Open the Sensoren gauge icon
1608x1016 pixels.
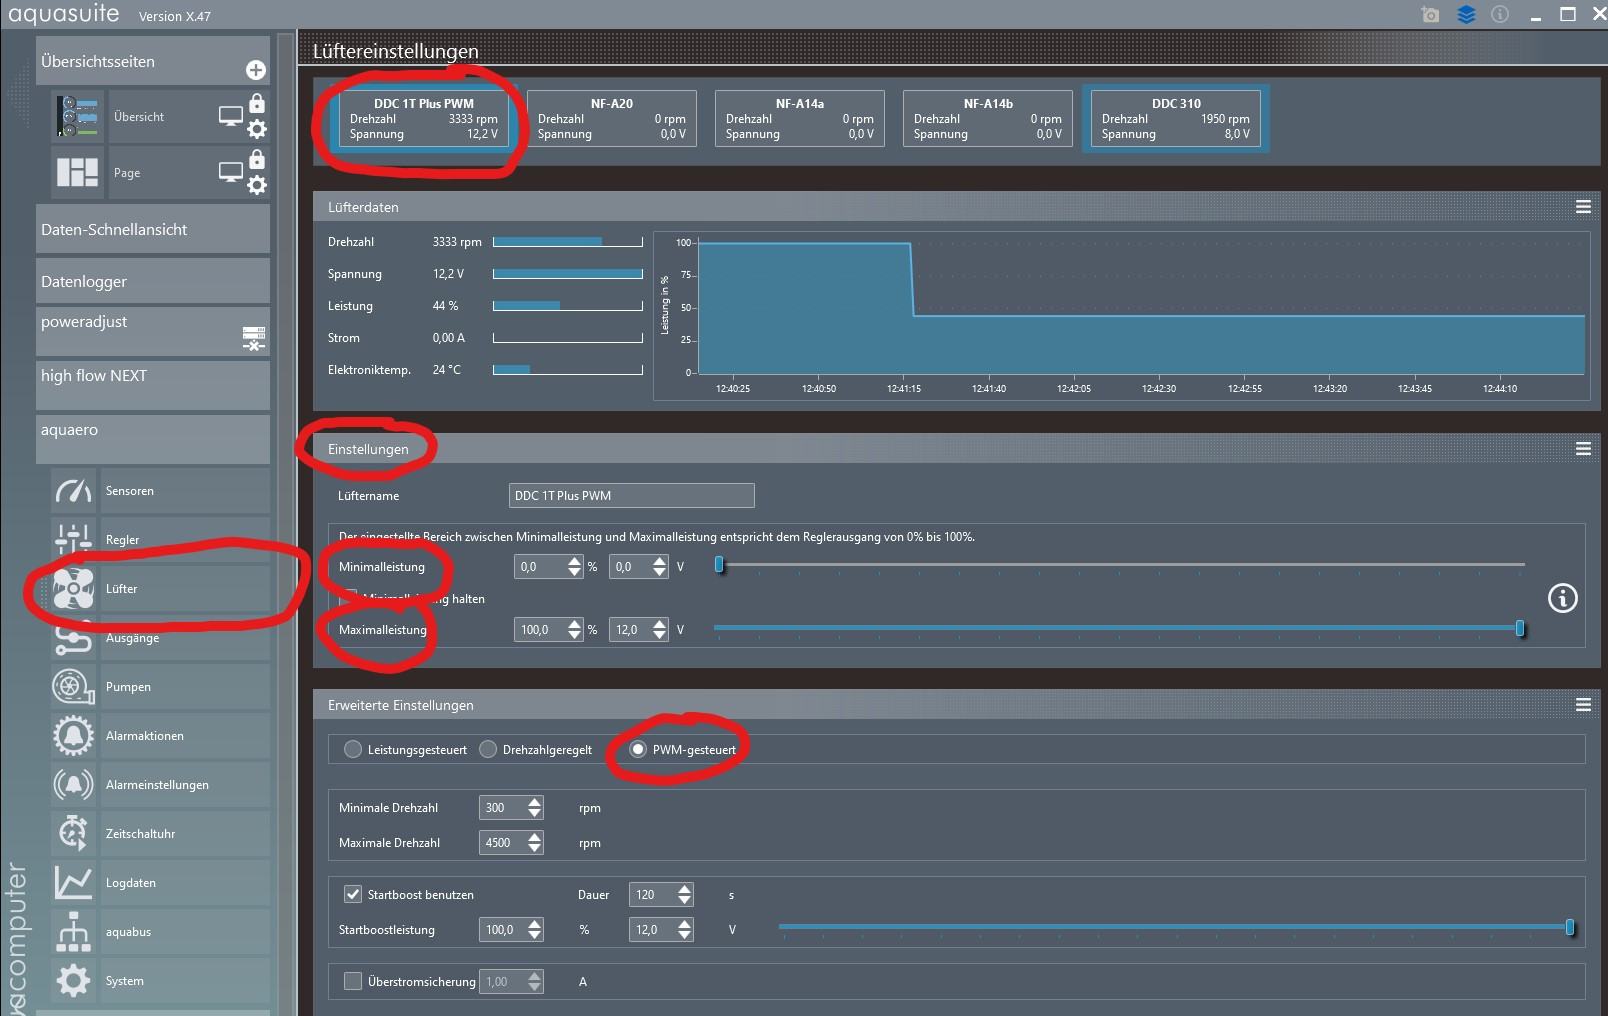point(73,491)
